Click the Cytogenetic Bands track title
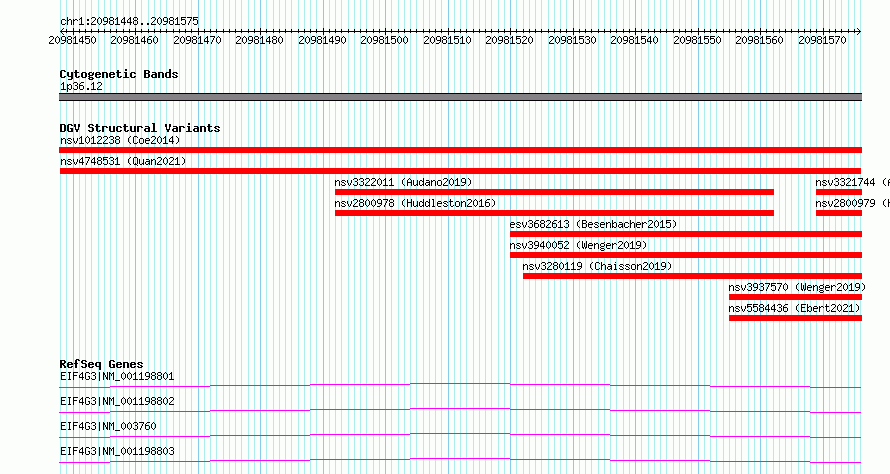 coord(119,74)
